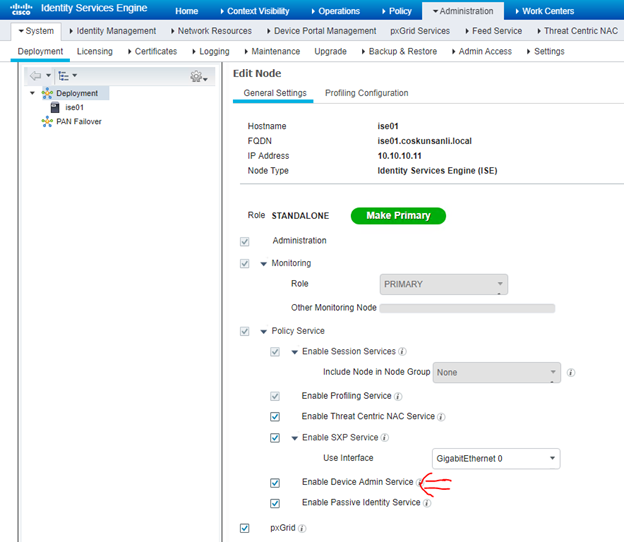The height and width of the screenshot is (542, 624).
Task: Show info for Enable Profiling Service
Action: point(398,396)
